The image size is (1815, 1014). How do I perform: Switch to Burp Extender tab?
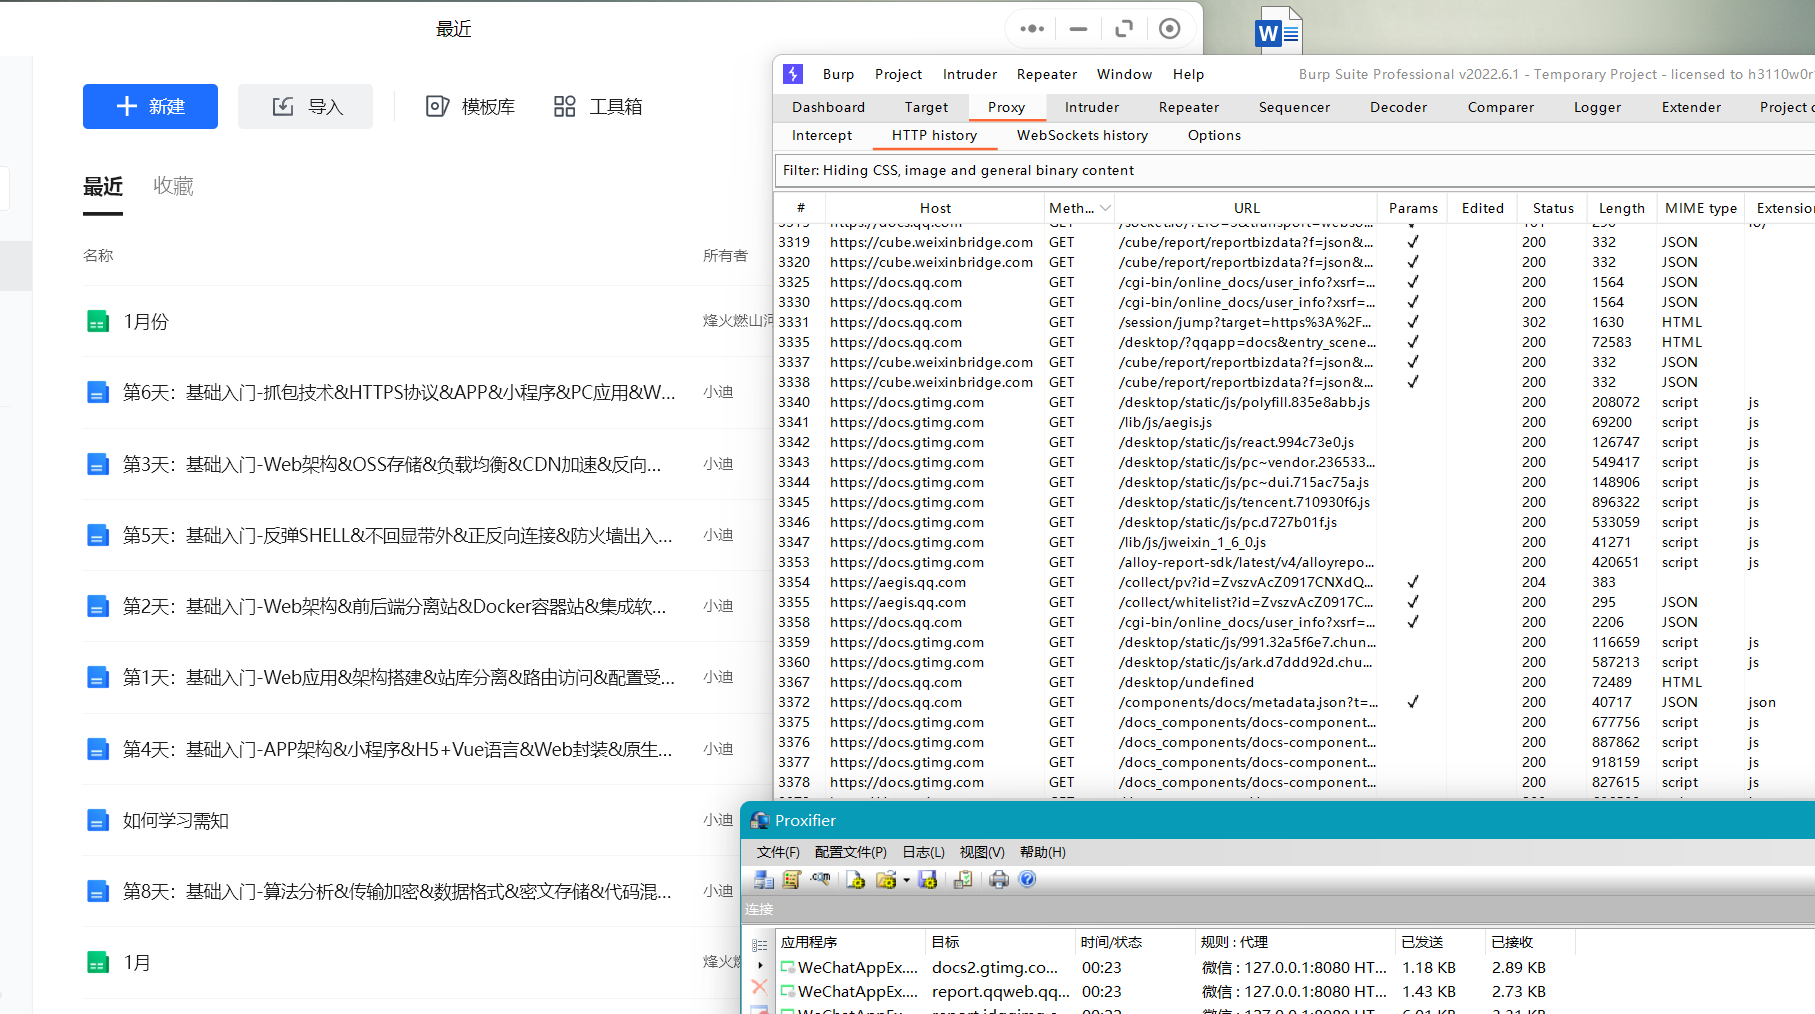[x=1691, y=107]
